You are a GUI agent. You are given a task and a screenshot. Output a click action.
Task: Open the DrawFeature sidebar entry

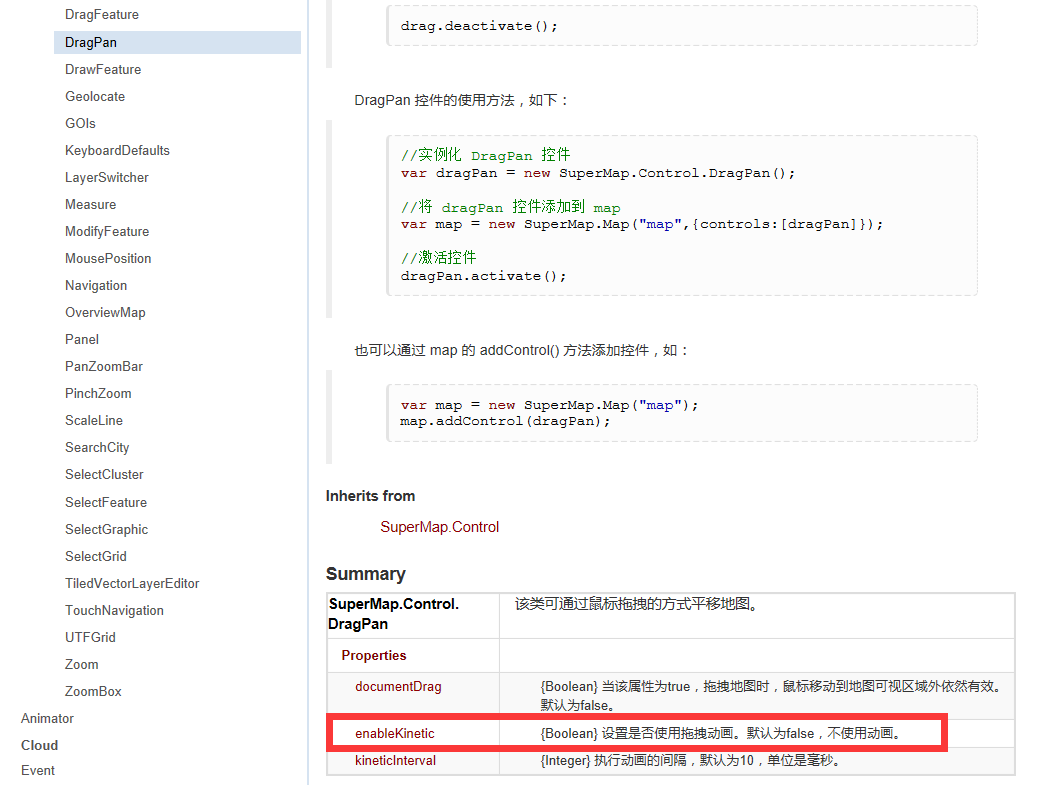[x=103, y=69]
